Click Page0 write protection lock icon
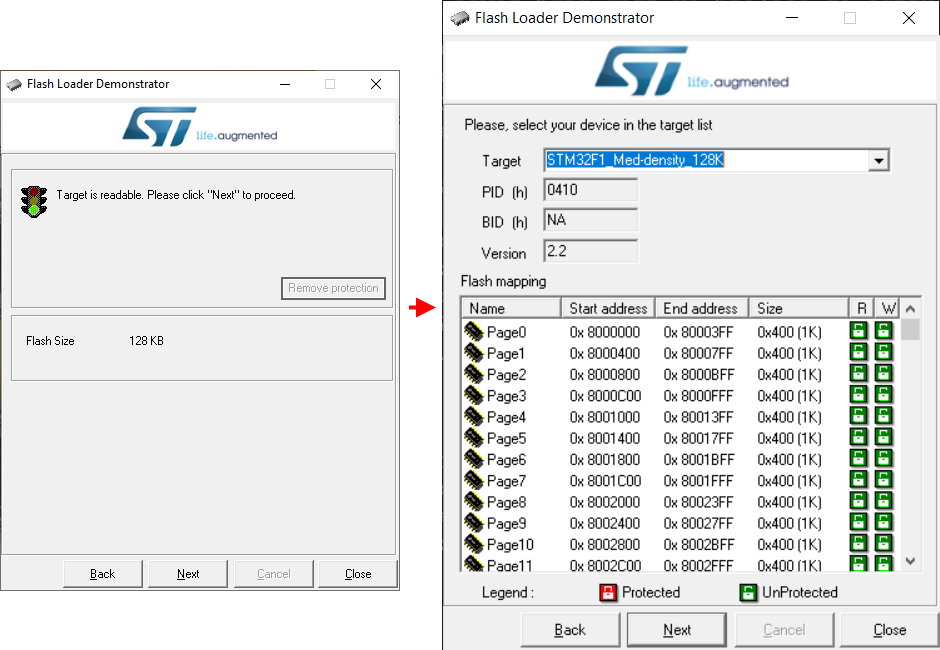The width and height of the screenshot is (940, 650). tap(883, 330)
